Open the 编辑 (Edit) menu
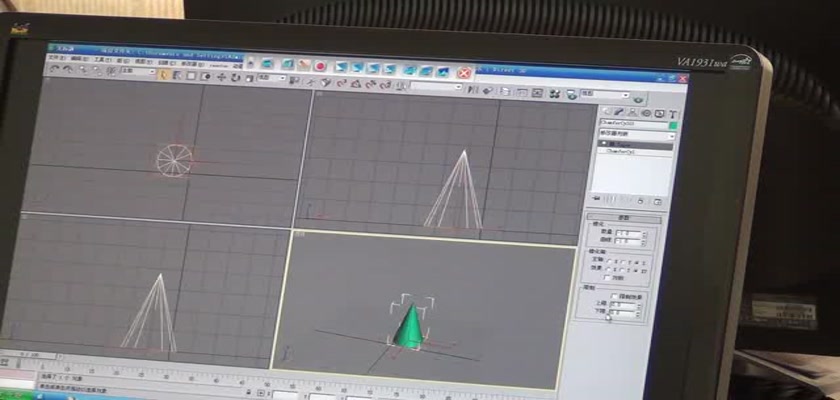Viewport: 840px width, 400px height. point(78,58)
